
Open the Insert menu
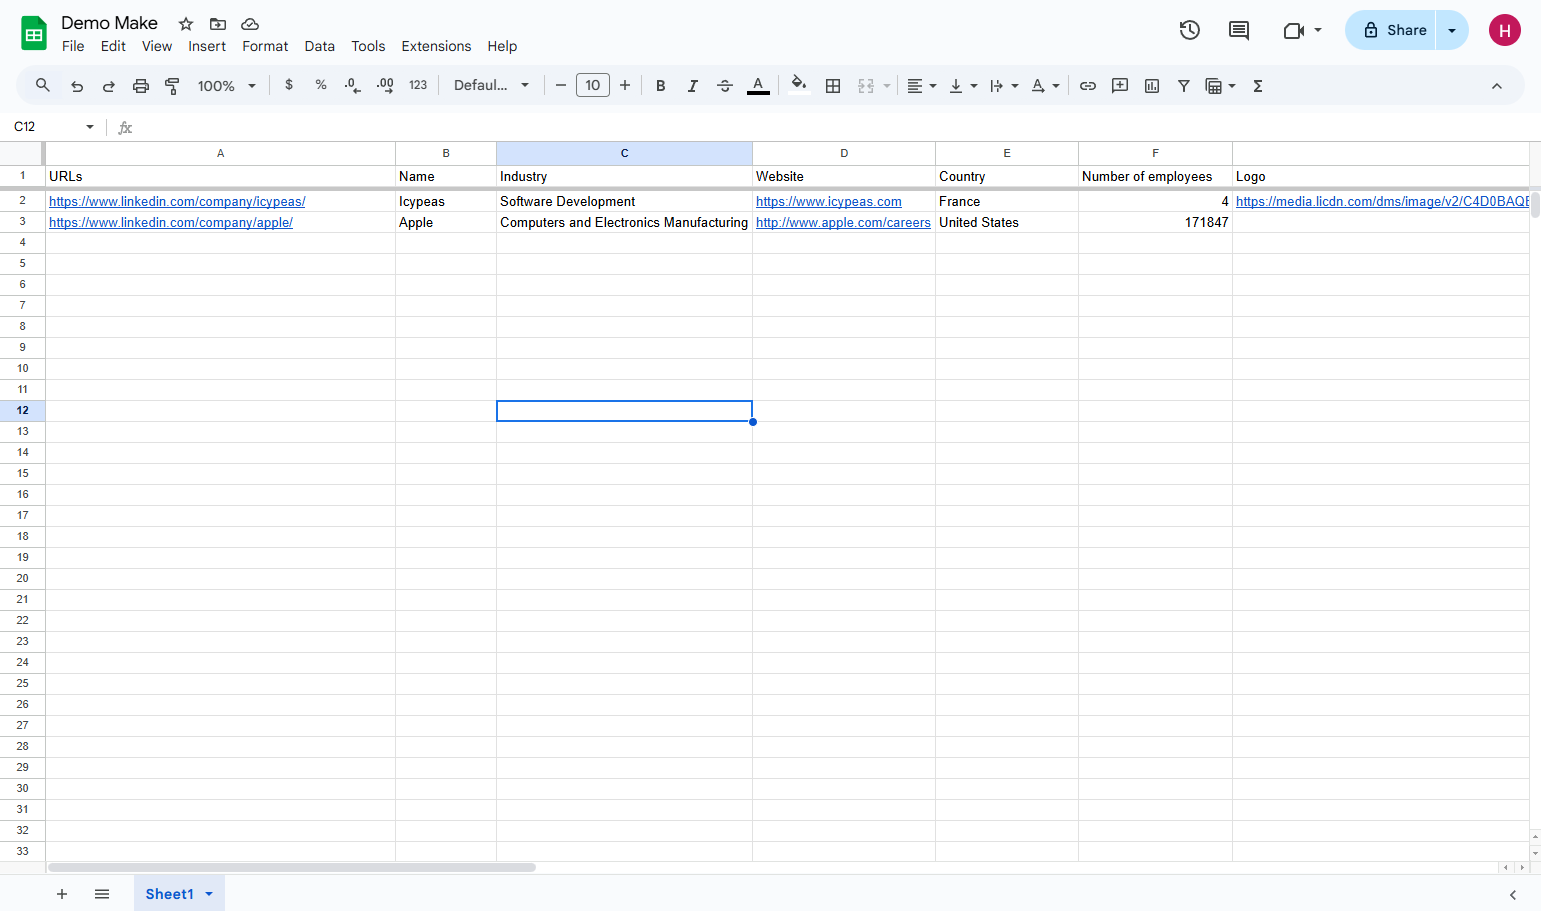[207, 46]
